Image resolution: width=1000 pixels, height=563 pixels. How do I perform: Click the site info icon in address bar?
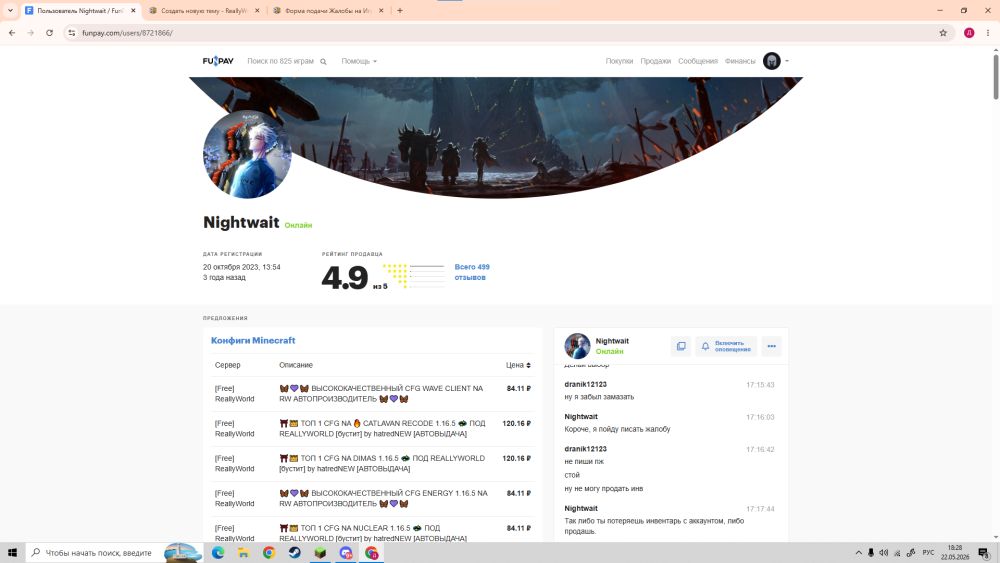(71, 33)
